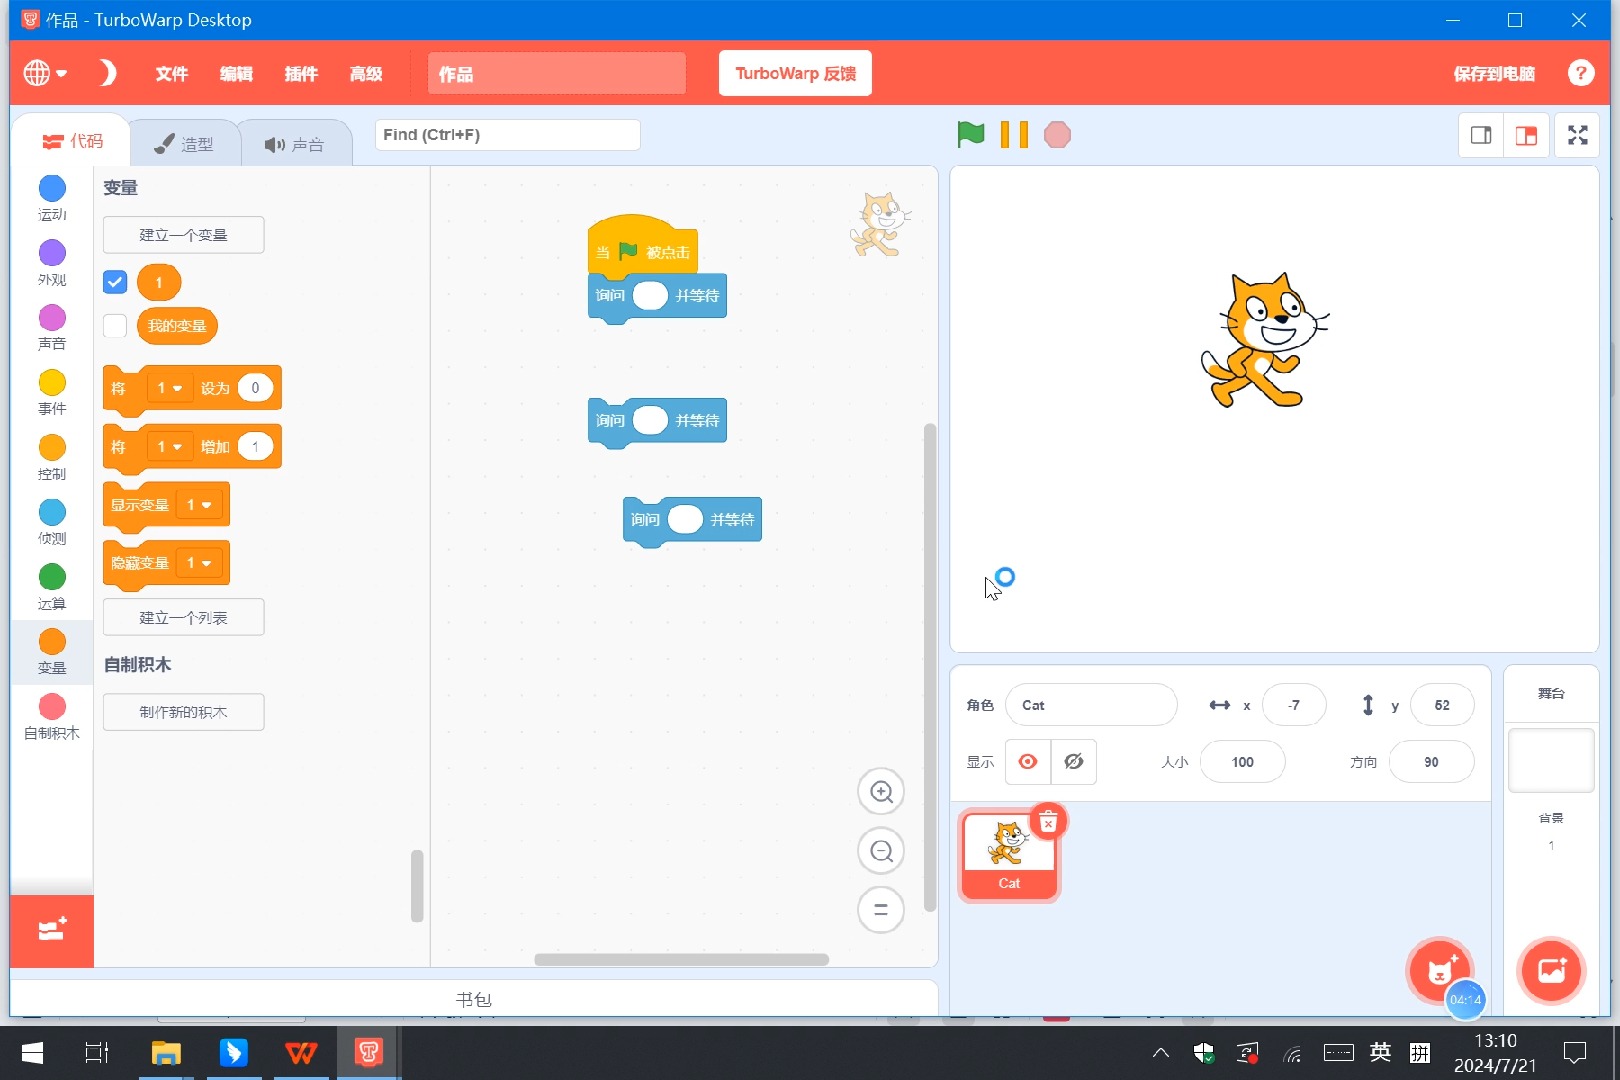The image size is (1620, 1080).
Task: Reset workspace zoom to default
Action: point(881,910)
